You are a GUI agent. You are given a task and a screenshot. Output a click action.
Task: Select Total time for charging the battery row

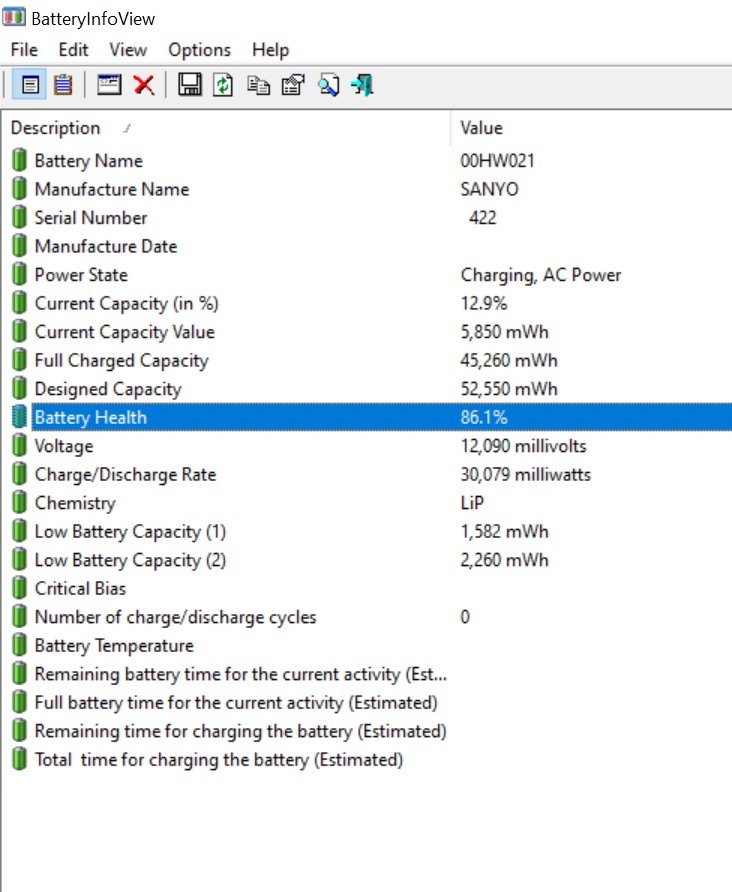(x=367, y=759)
